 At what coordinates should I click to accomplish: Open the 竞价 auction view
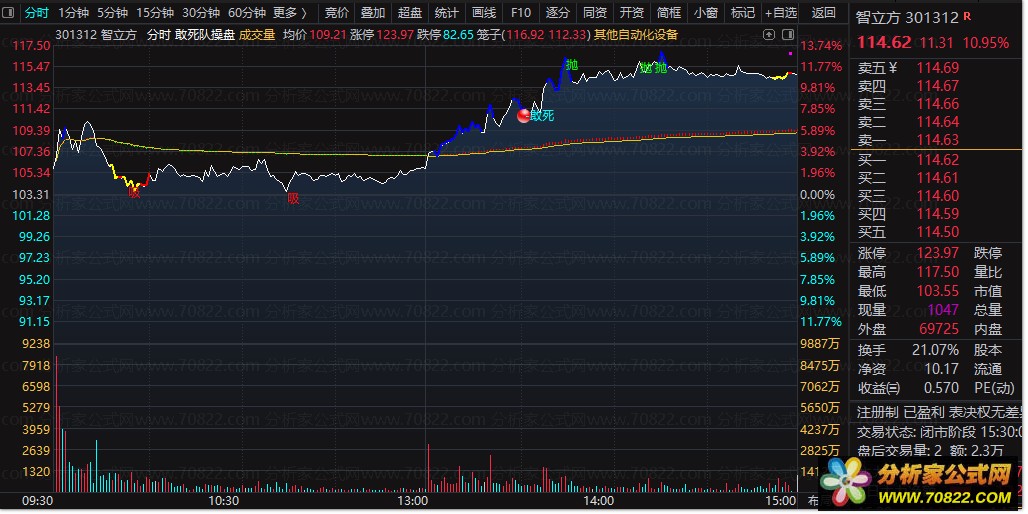(x=337, y=12)
